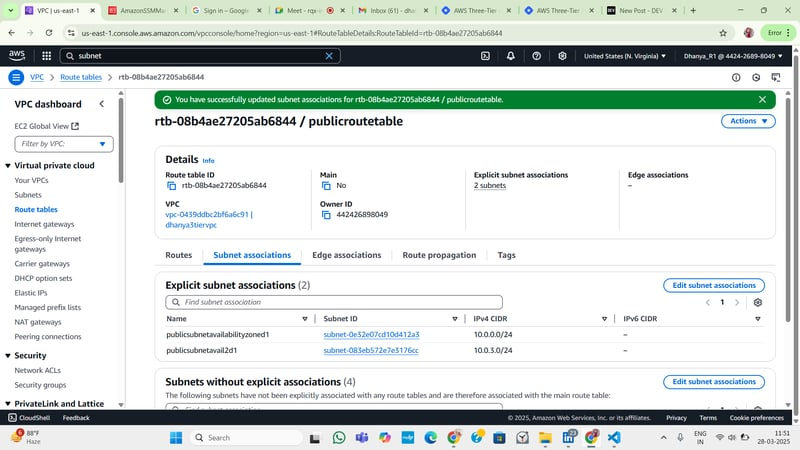
Task: Sort the table by Name column
Action: pyautogui.click(x=305, y=319)
